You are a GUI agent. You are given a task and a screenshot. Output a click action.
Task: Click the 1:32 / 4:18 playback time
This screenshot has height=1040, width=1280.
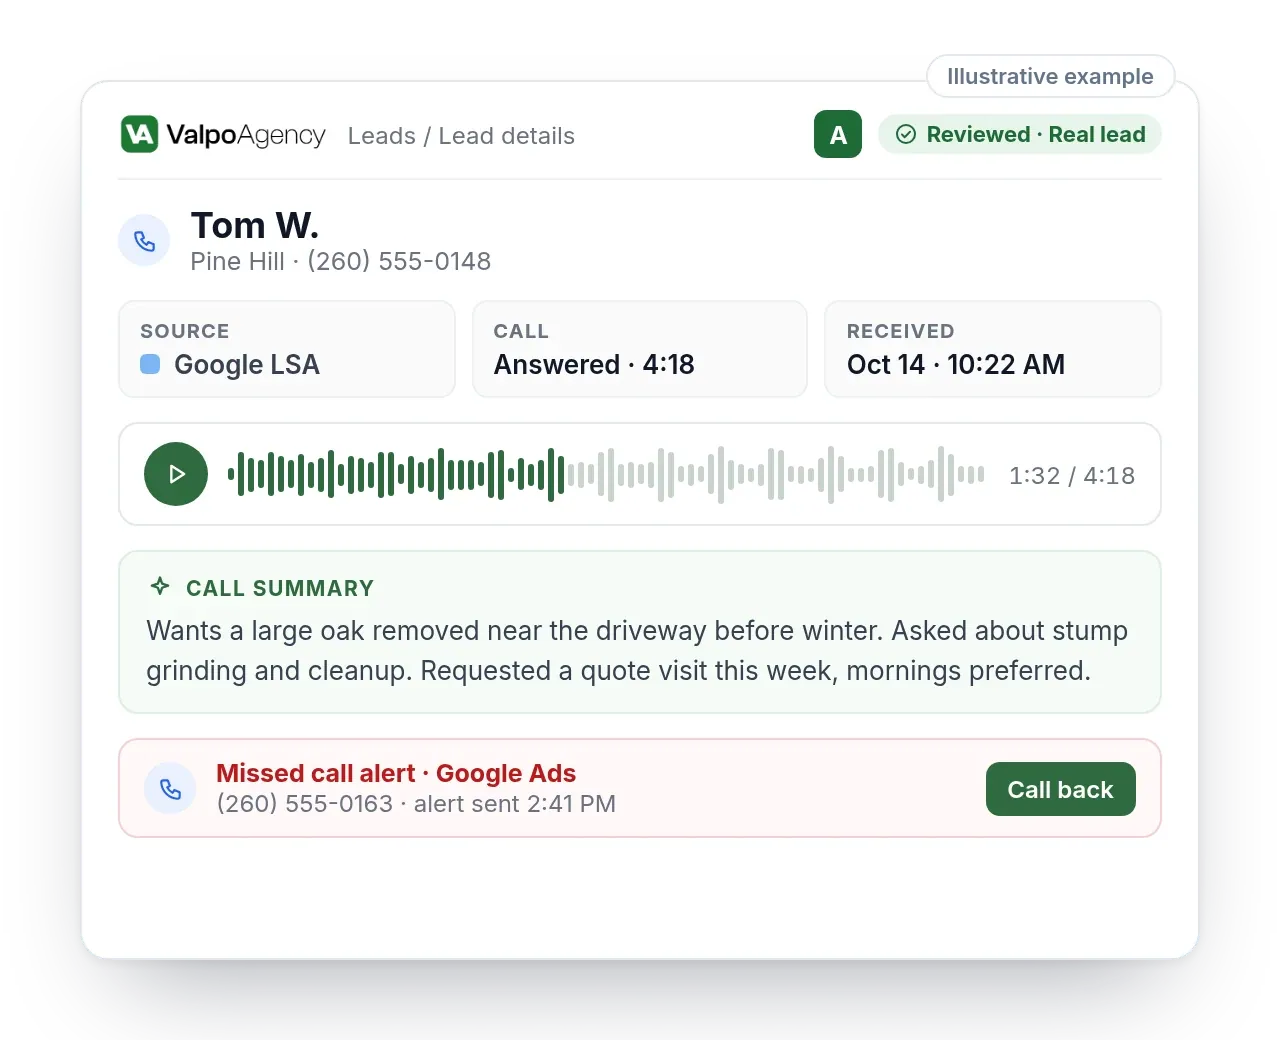[x=1072, y=475]
